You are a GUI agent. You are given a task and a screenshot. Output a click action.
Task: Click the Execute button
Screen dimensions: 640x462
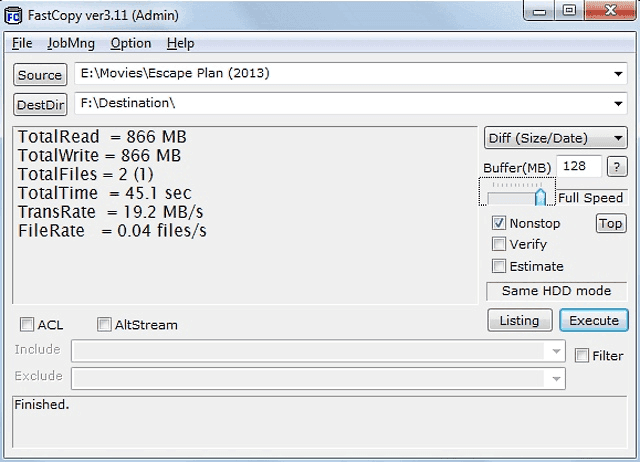pyautogui.click(x=594, y=320)
